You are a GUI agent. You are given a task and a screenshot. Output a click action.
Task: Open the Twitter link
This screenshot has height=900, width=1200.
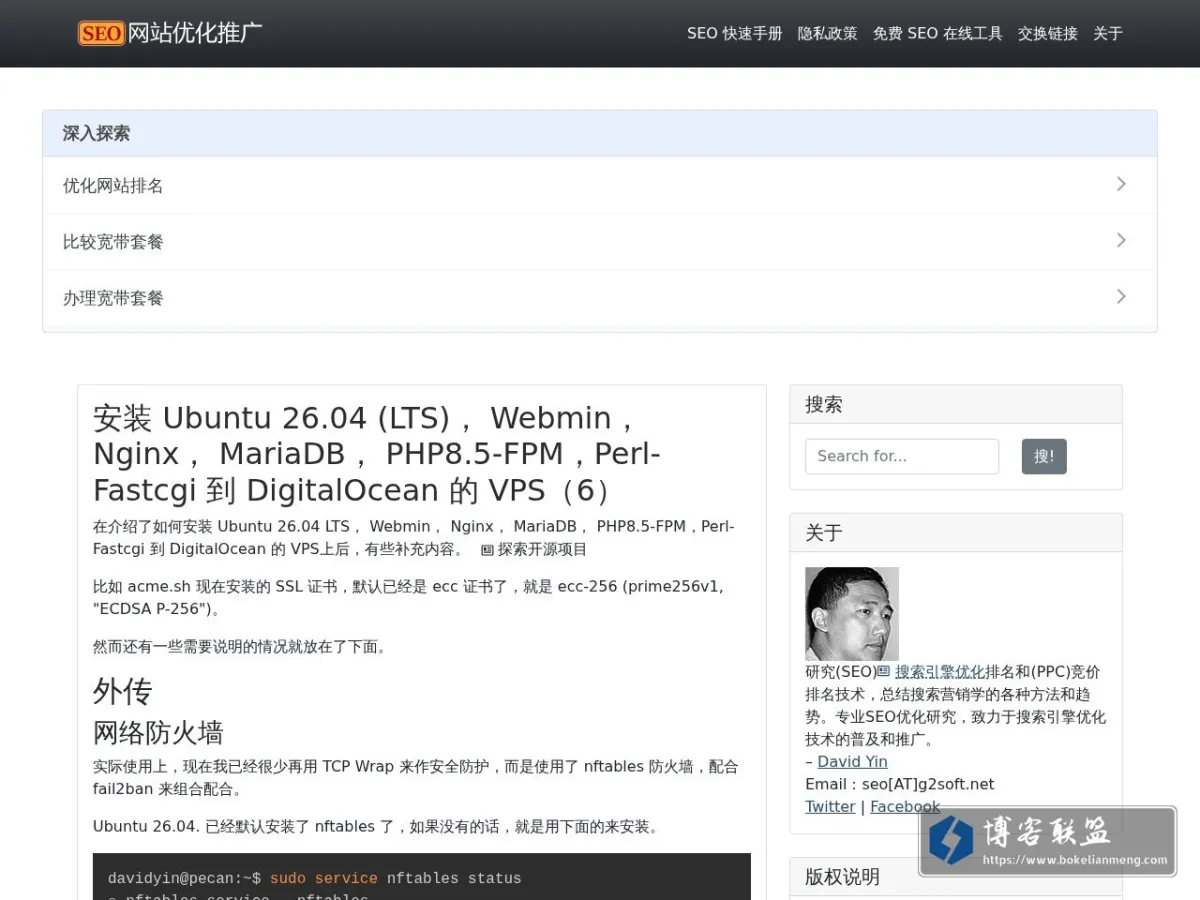830,806
